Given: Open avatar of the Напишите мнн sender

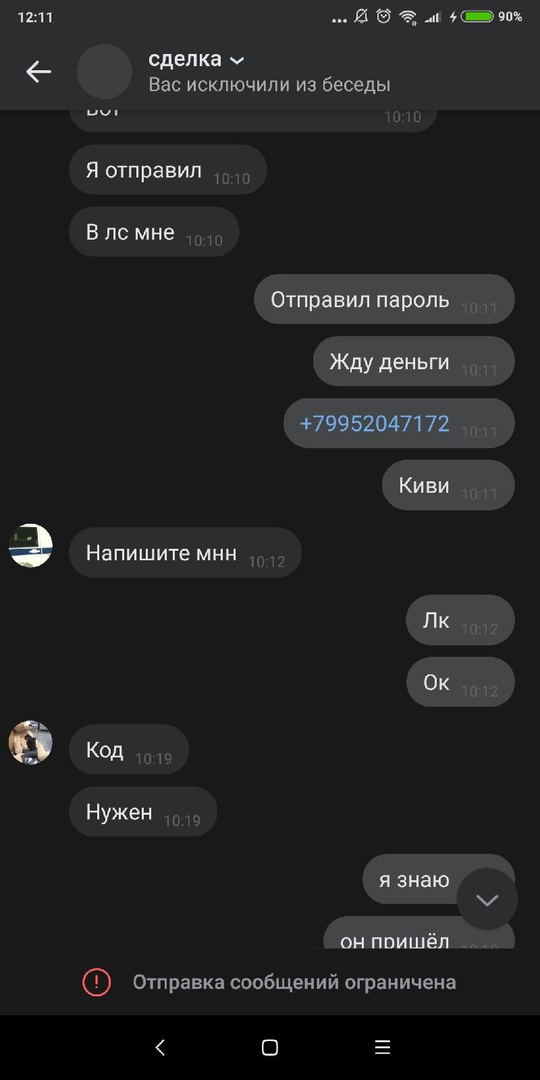Looking at the screenshot, I should coord(30,546).
